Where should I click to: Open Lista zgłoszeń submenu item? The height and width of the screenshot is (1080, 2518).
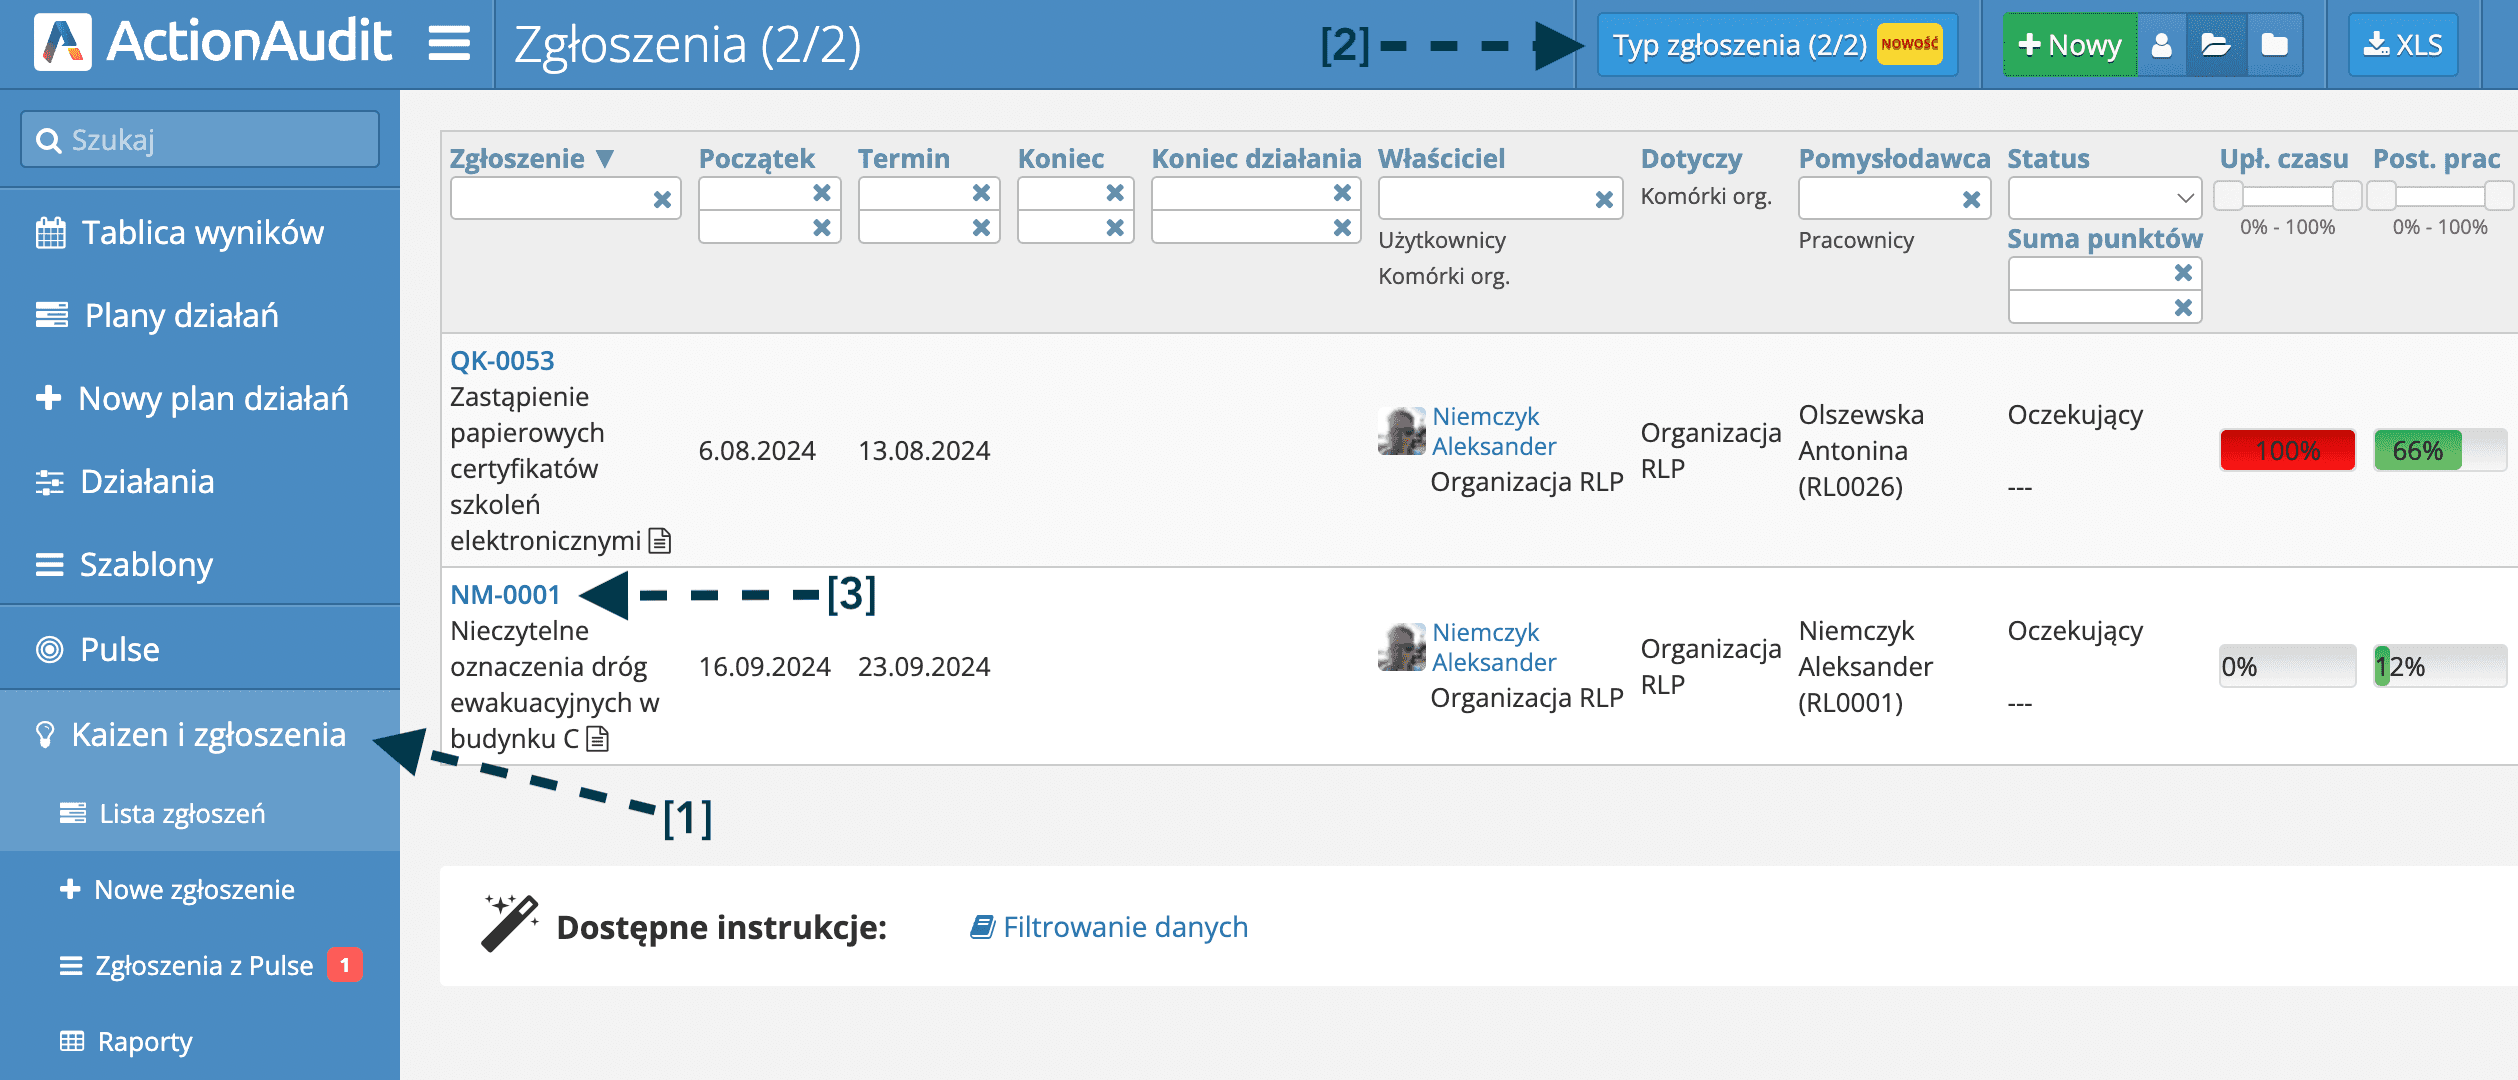coord(200,814)
